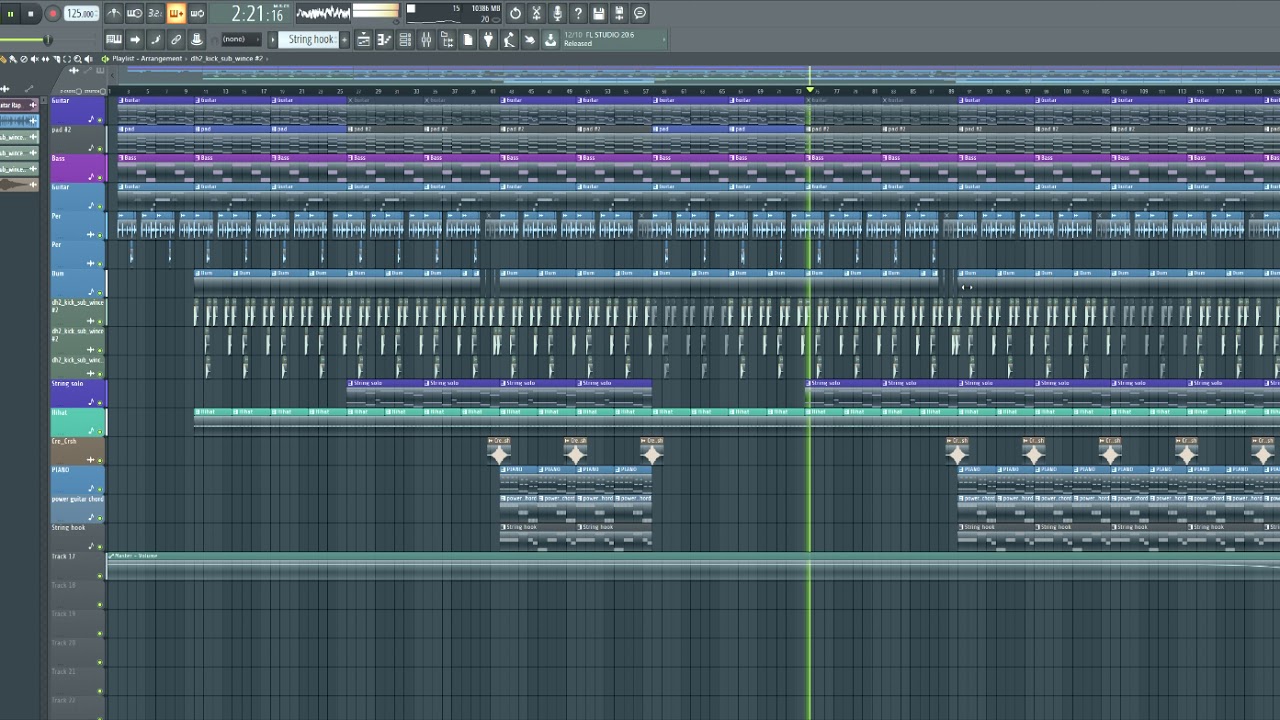Open the Browser view icon
Screen dimensions: 1280x720
click(447, 39)
